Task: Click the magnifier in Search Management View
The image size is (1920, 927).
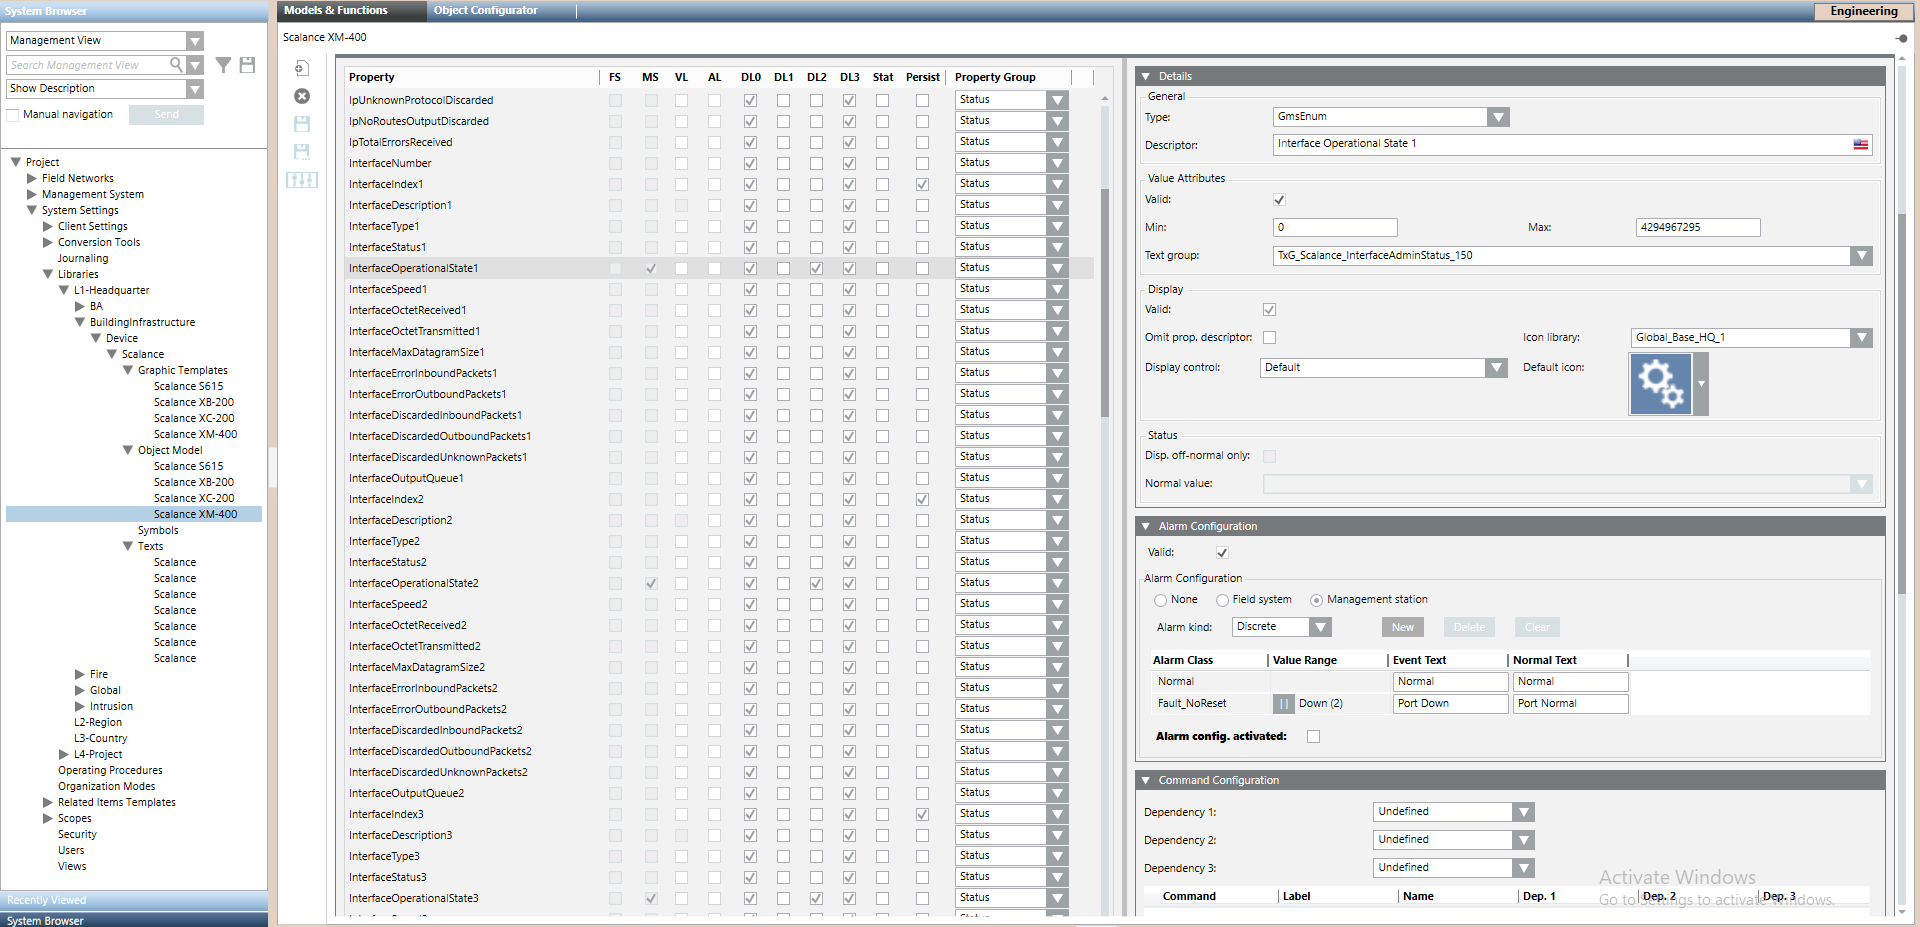Action: [177, 64]
